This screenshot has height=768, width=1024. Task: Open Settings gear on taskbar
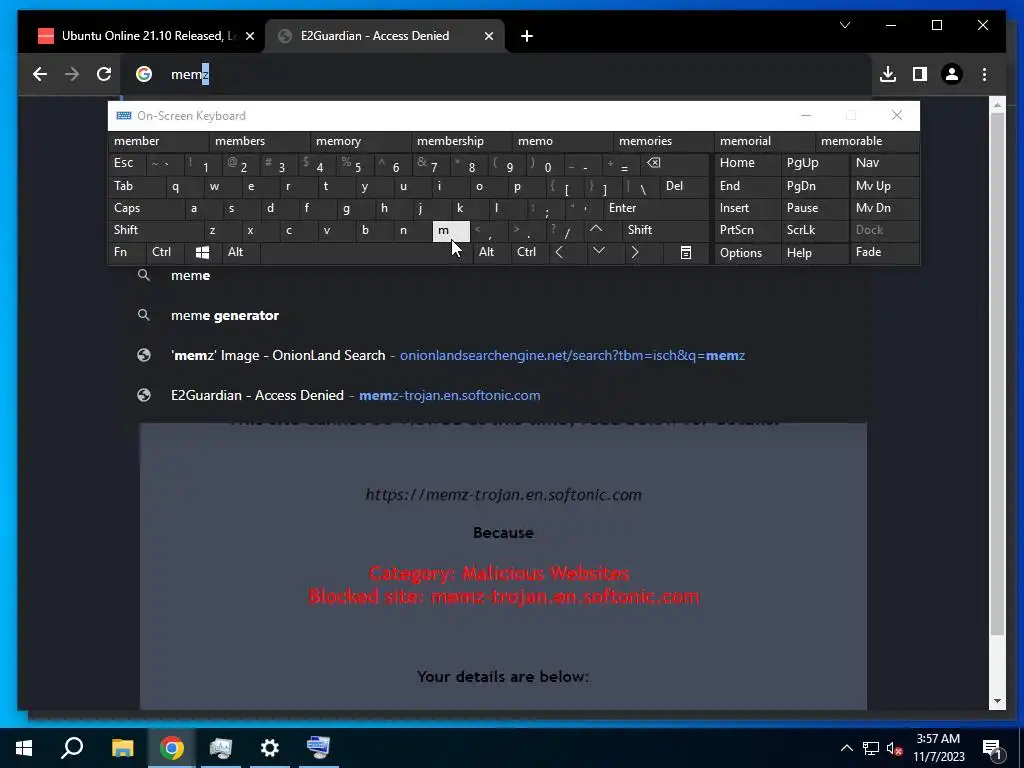[x=269, y=748]
